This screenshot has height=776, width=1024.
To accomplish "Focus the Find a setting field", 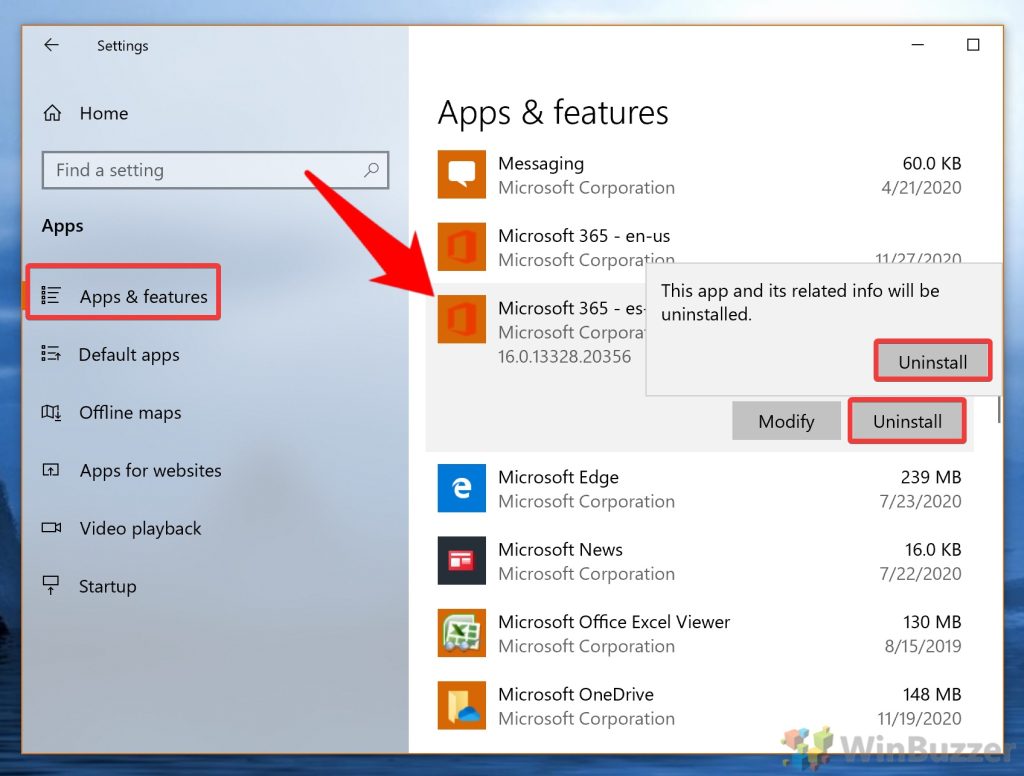I will [x=216, y=170].
